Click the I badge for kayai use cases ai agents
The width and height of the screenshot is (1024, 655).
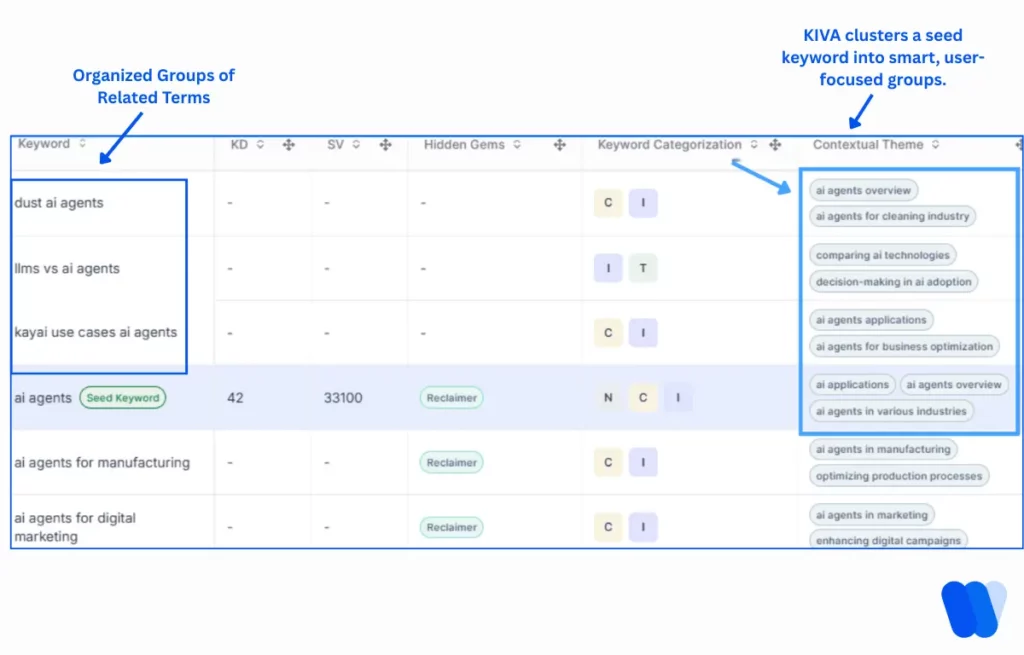(643, 333)
